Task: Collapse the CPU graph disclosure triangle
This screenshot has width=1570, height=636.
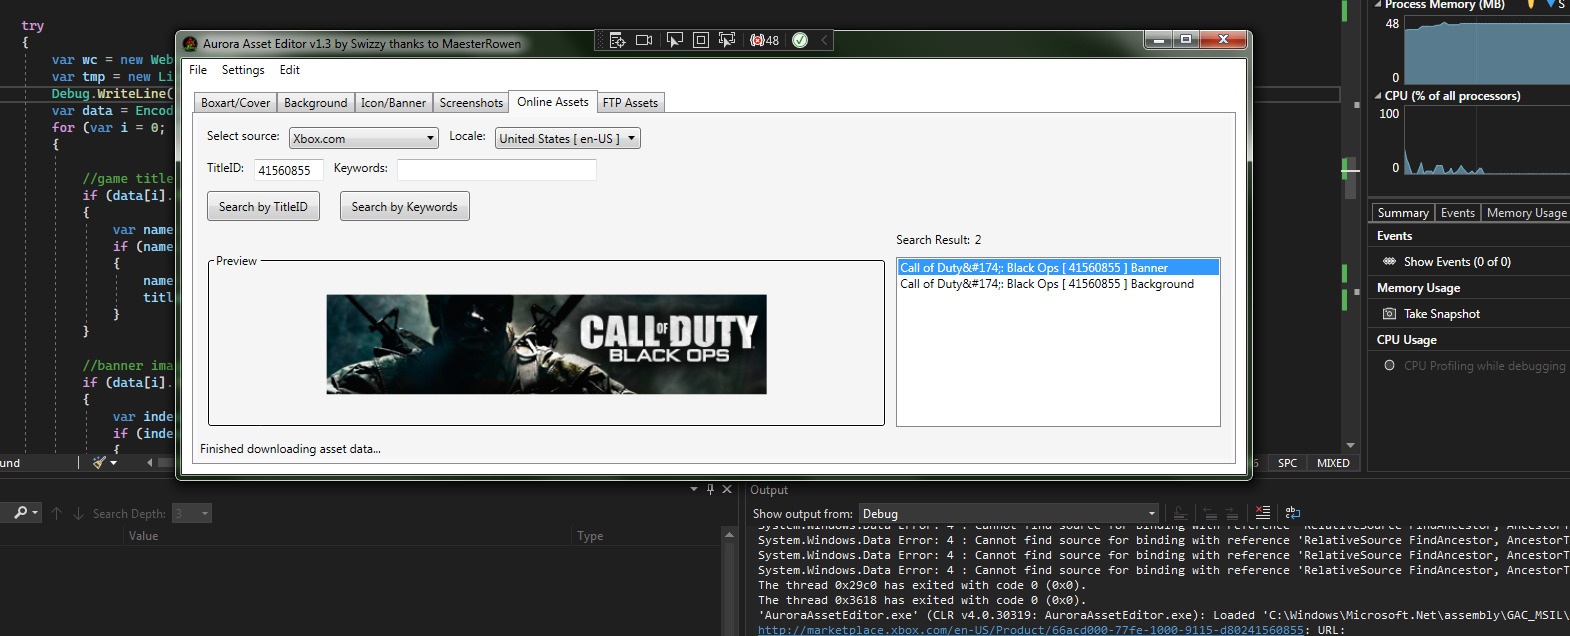Action: [1378, 96]
